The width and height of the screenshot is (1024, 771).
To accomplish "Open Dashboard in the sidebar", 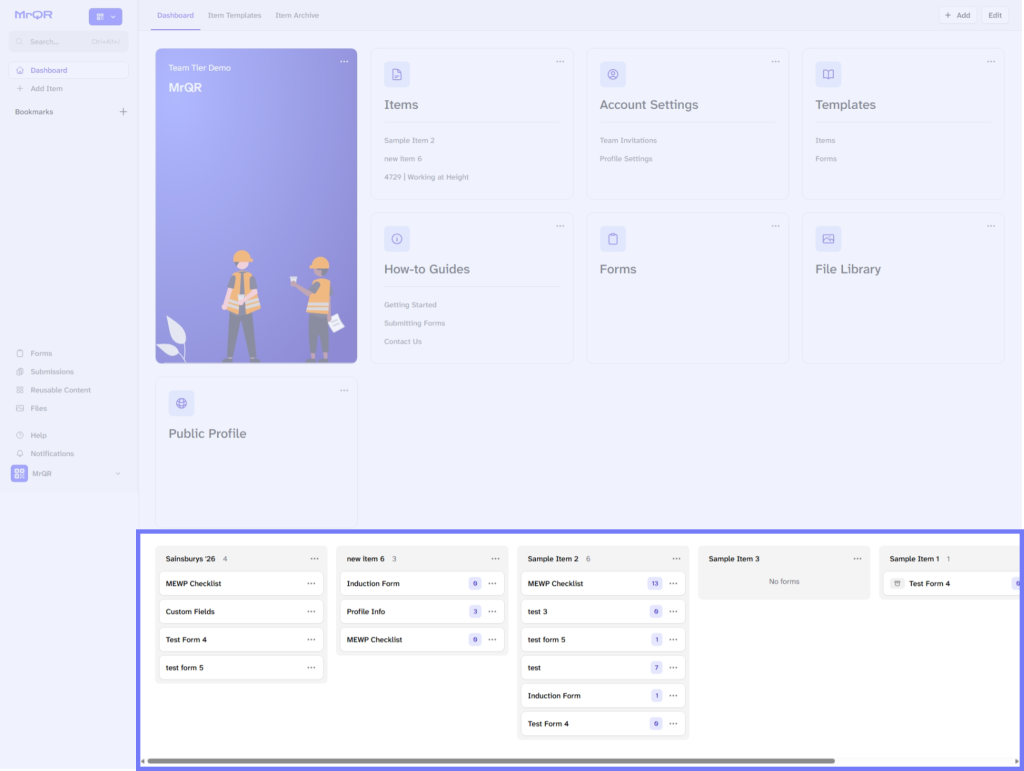I will 69,70.
